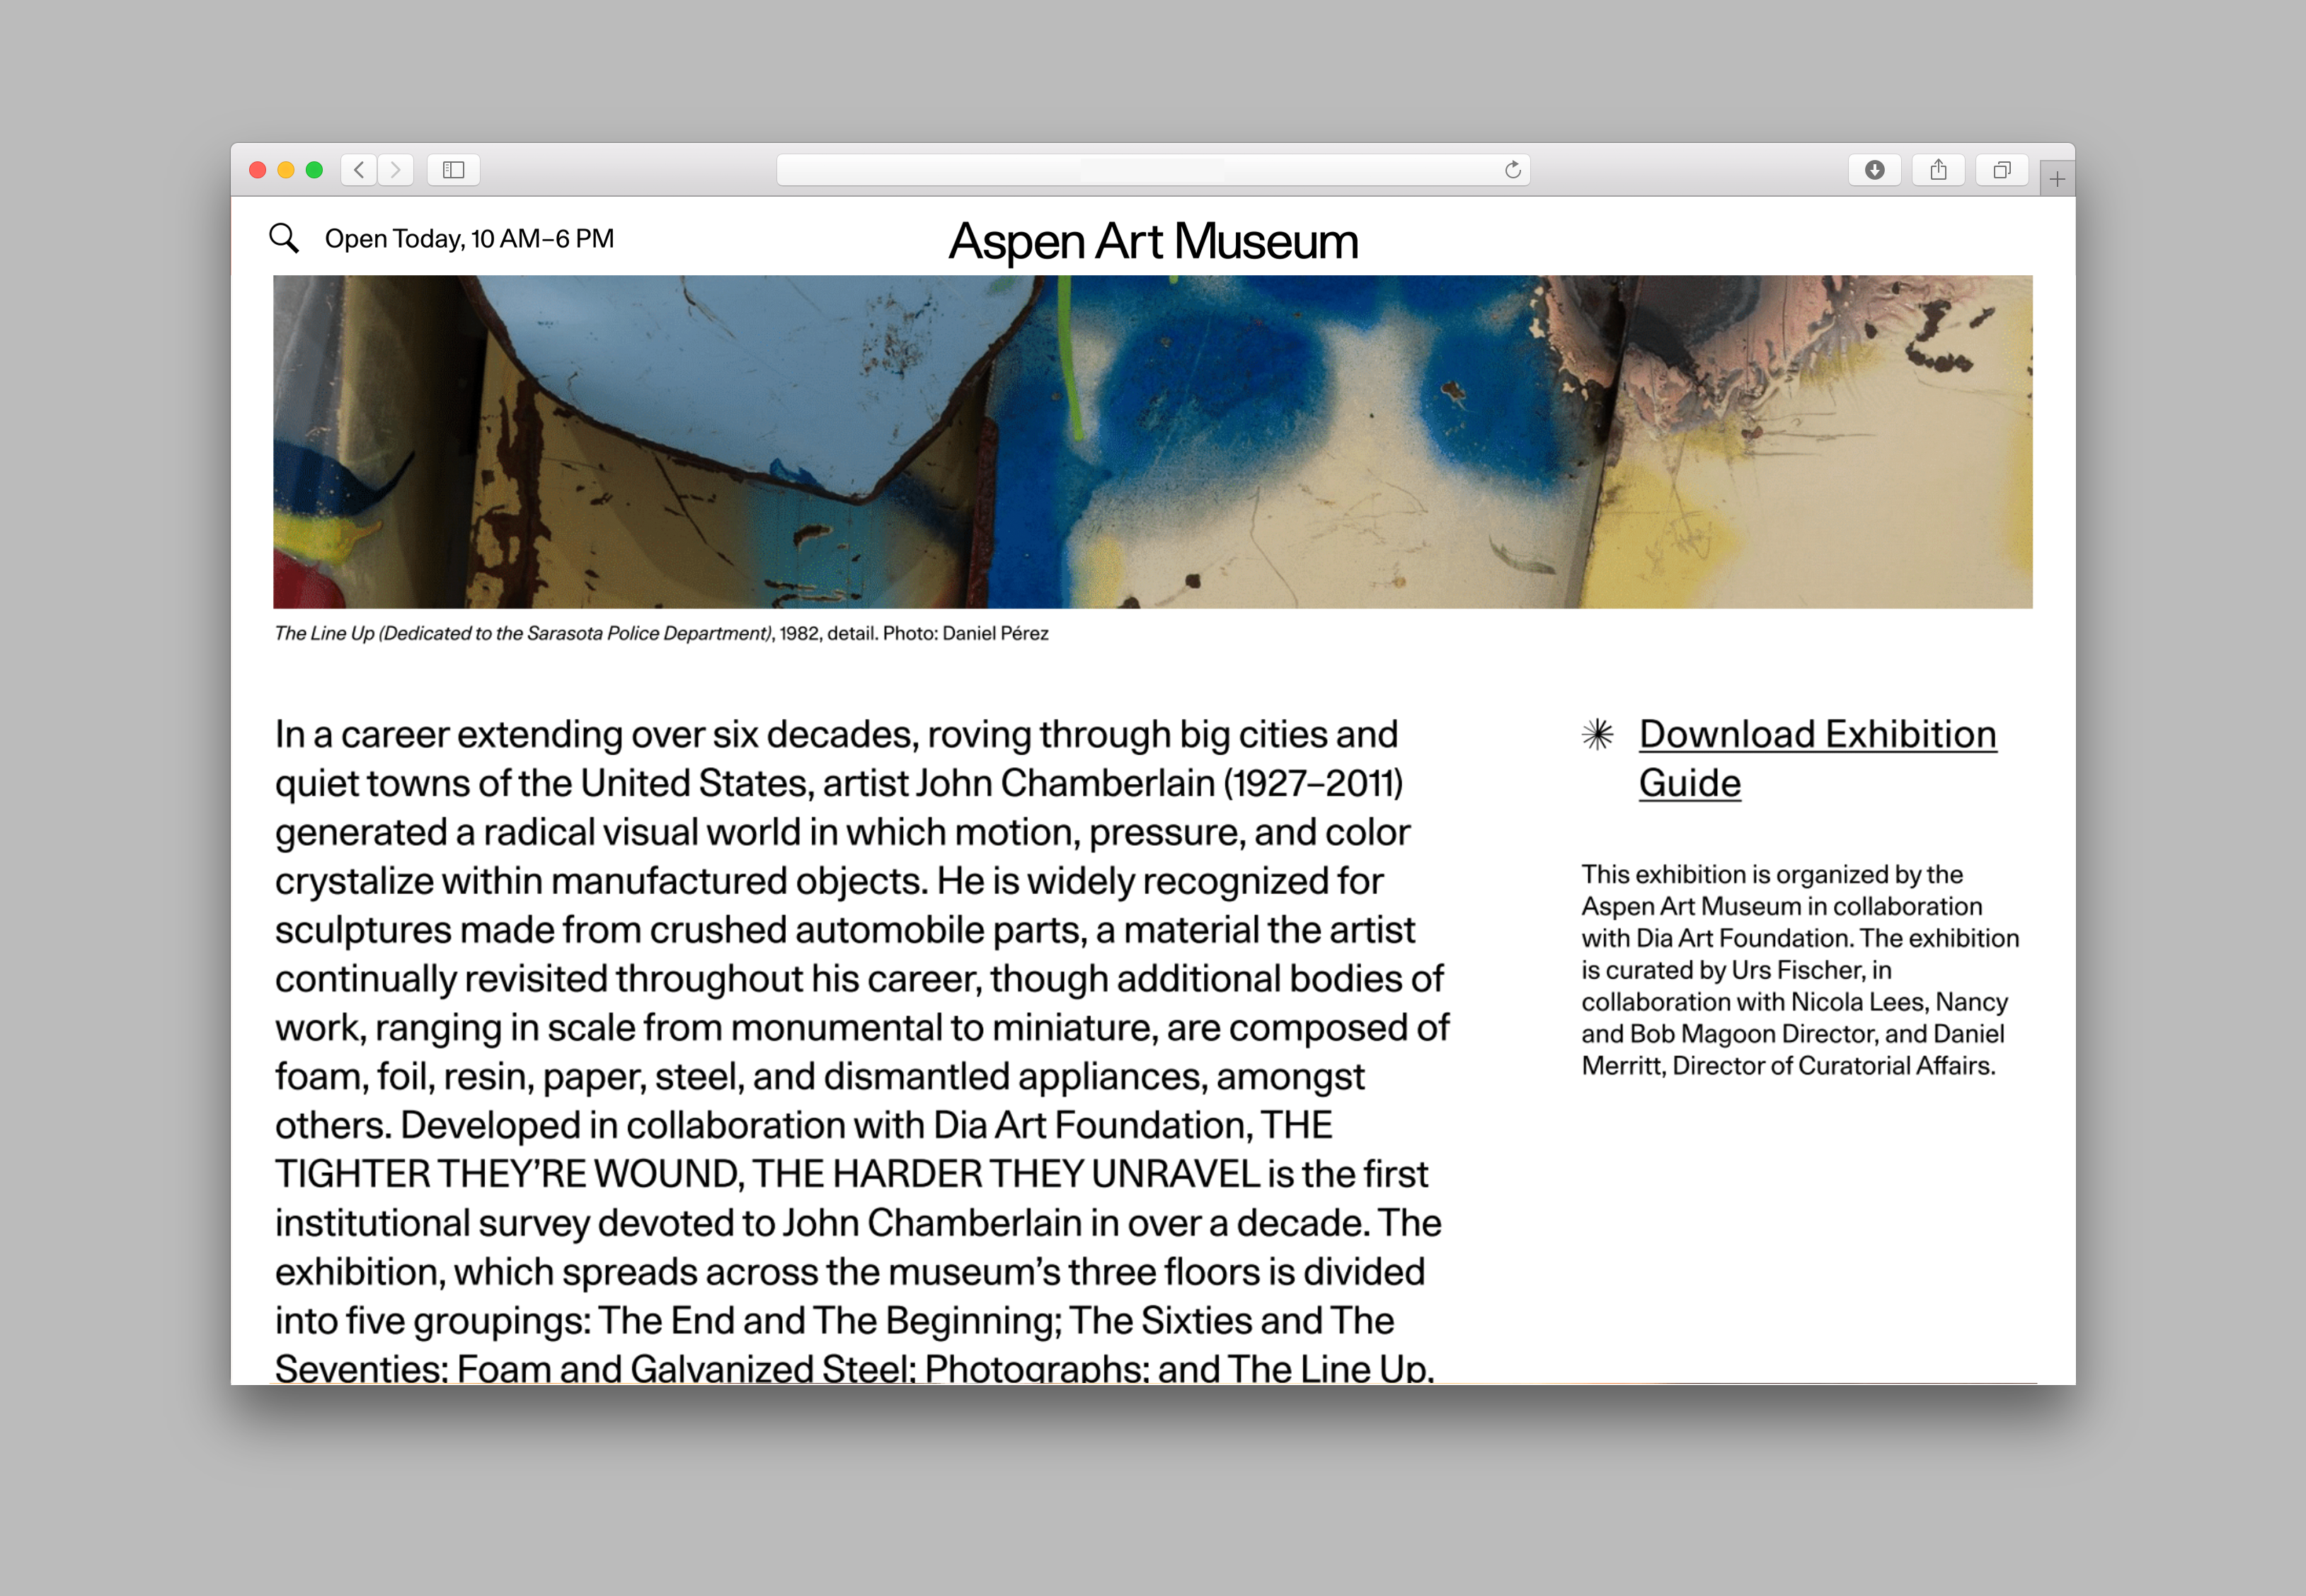2306x1596 pixels.
Task: Go back with the browser back arrow
Action: tap(359, 170)
